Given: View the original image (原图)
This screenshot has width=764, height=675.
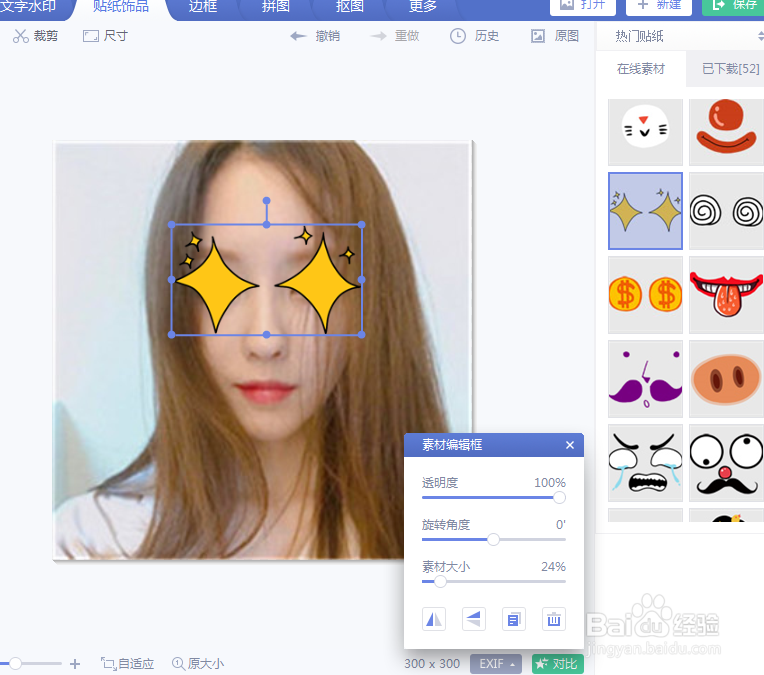Looking at the screenshot, I should pos(555,36).
